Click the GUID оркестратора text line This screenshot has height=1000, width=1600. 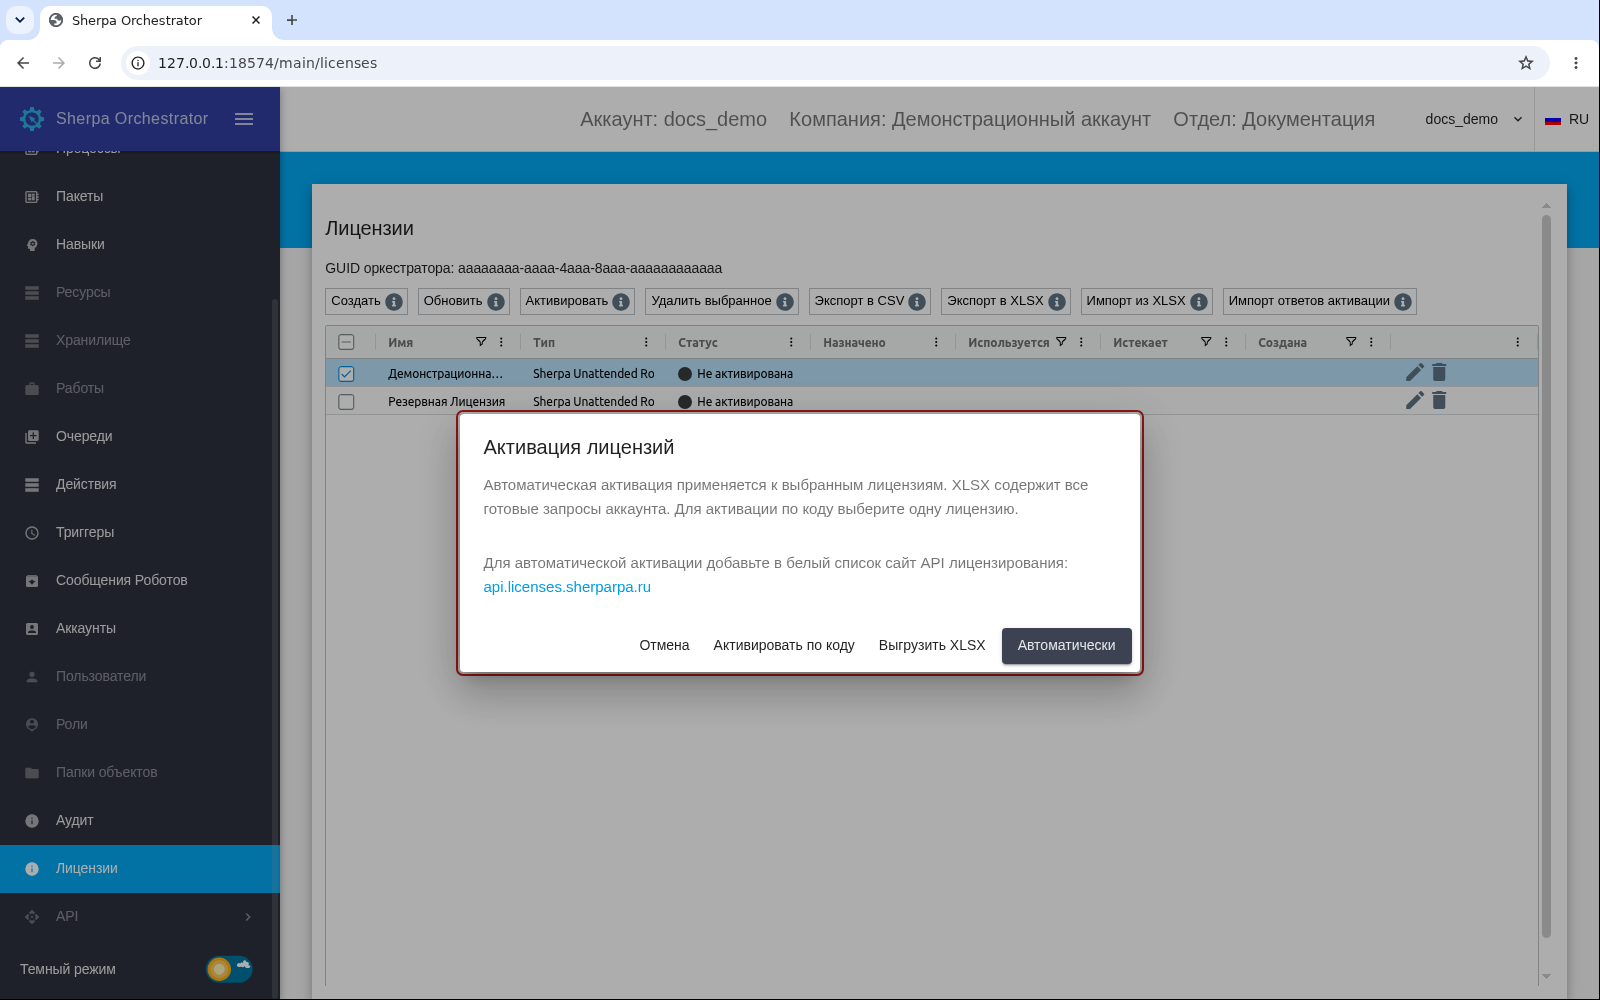(x=523, y=268)
